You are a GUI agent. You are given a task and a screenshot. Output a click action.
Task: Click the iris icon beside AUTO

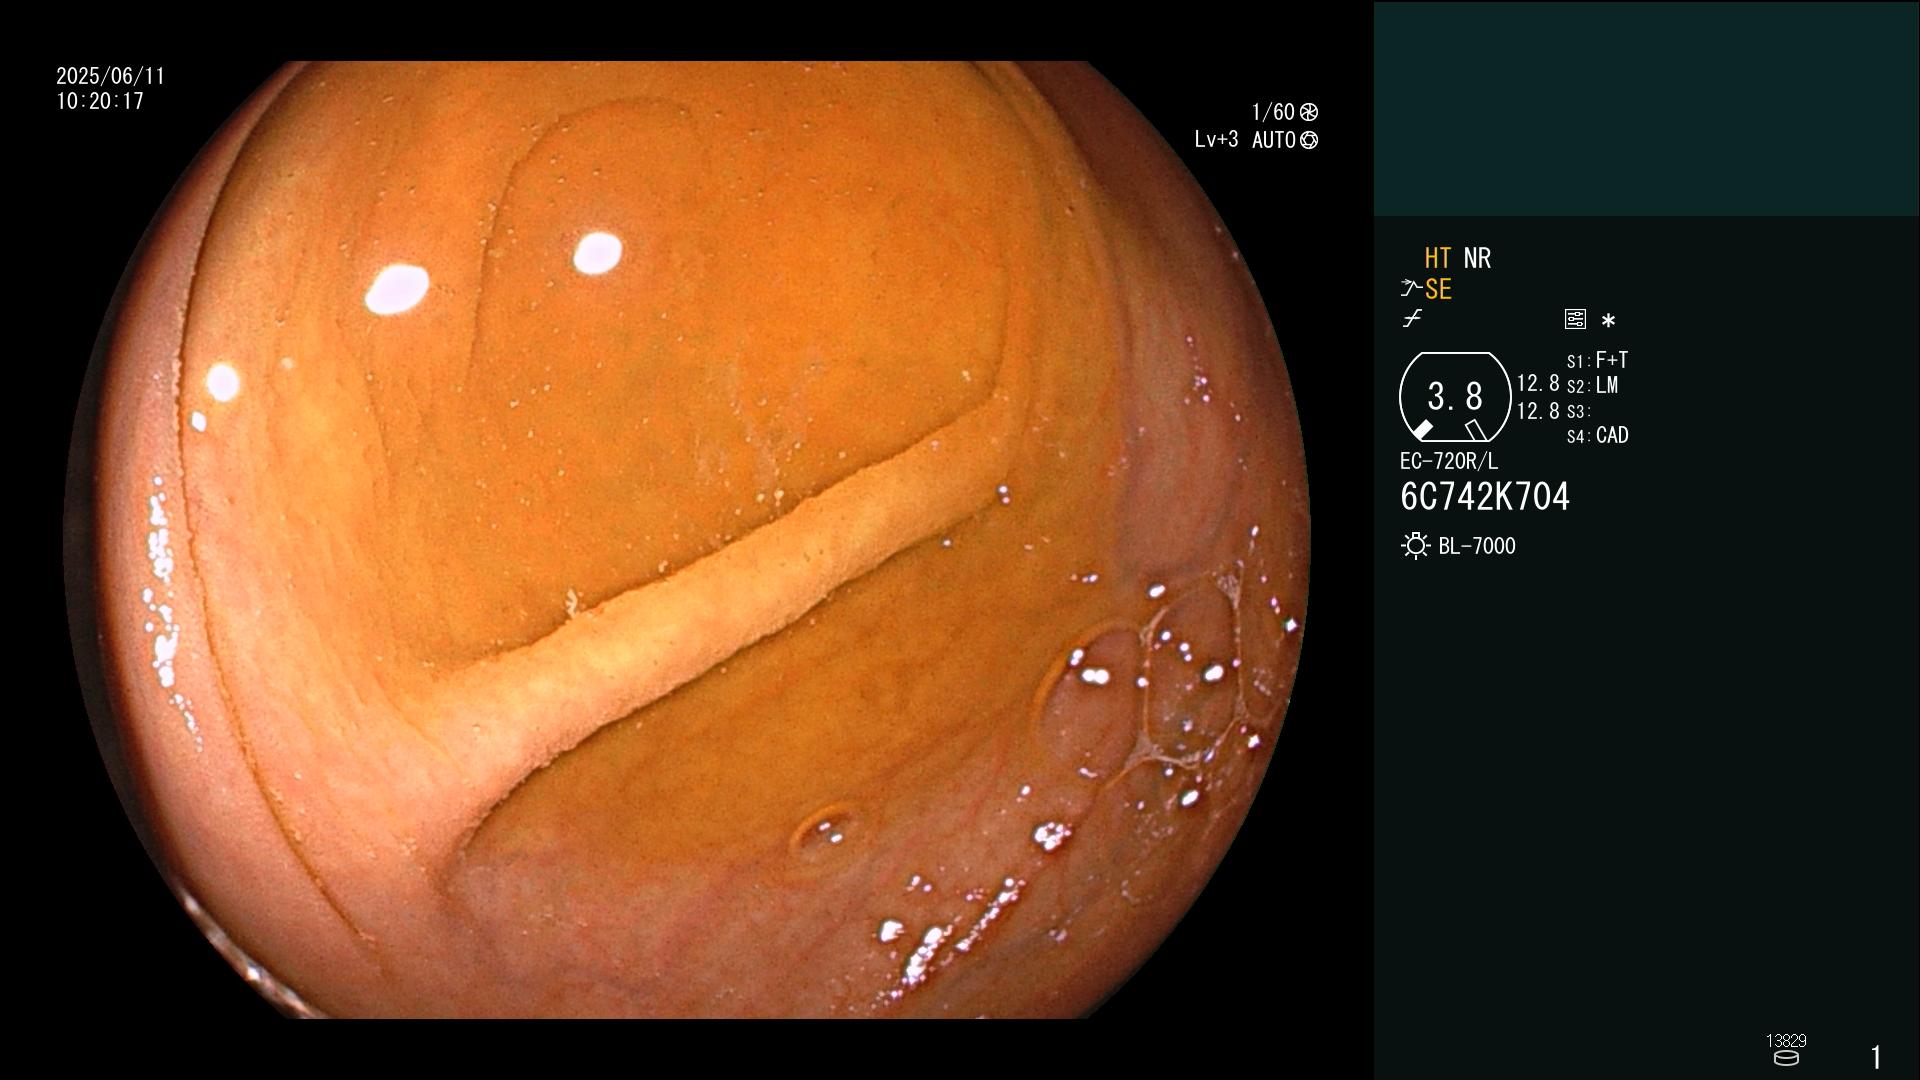pos(1309,140)
